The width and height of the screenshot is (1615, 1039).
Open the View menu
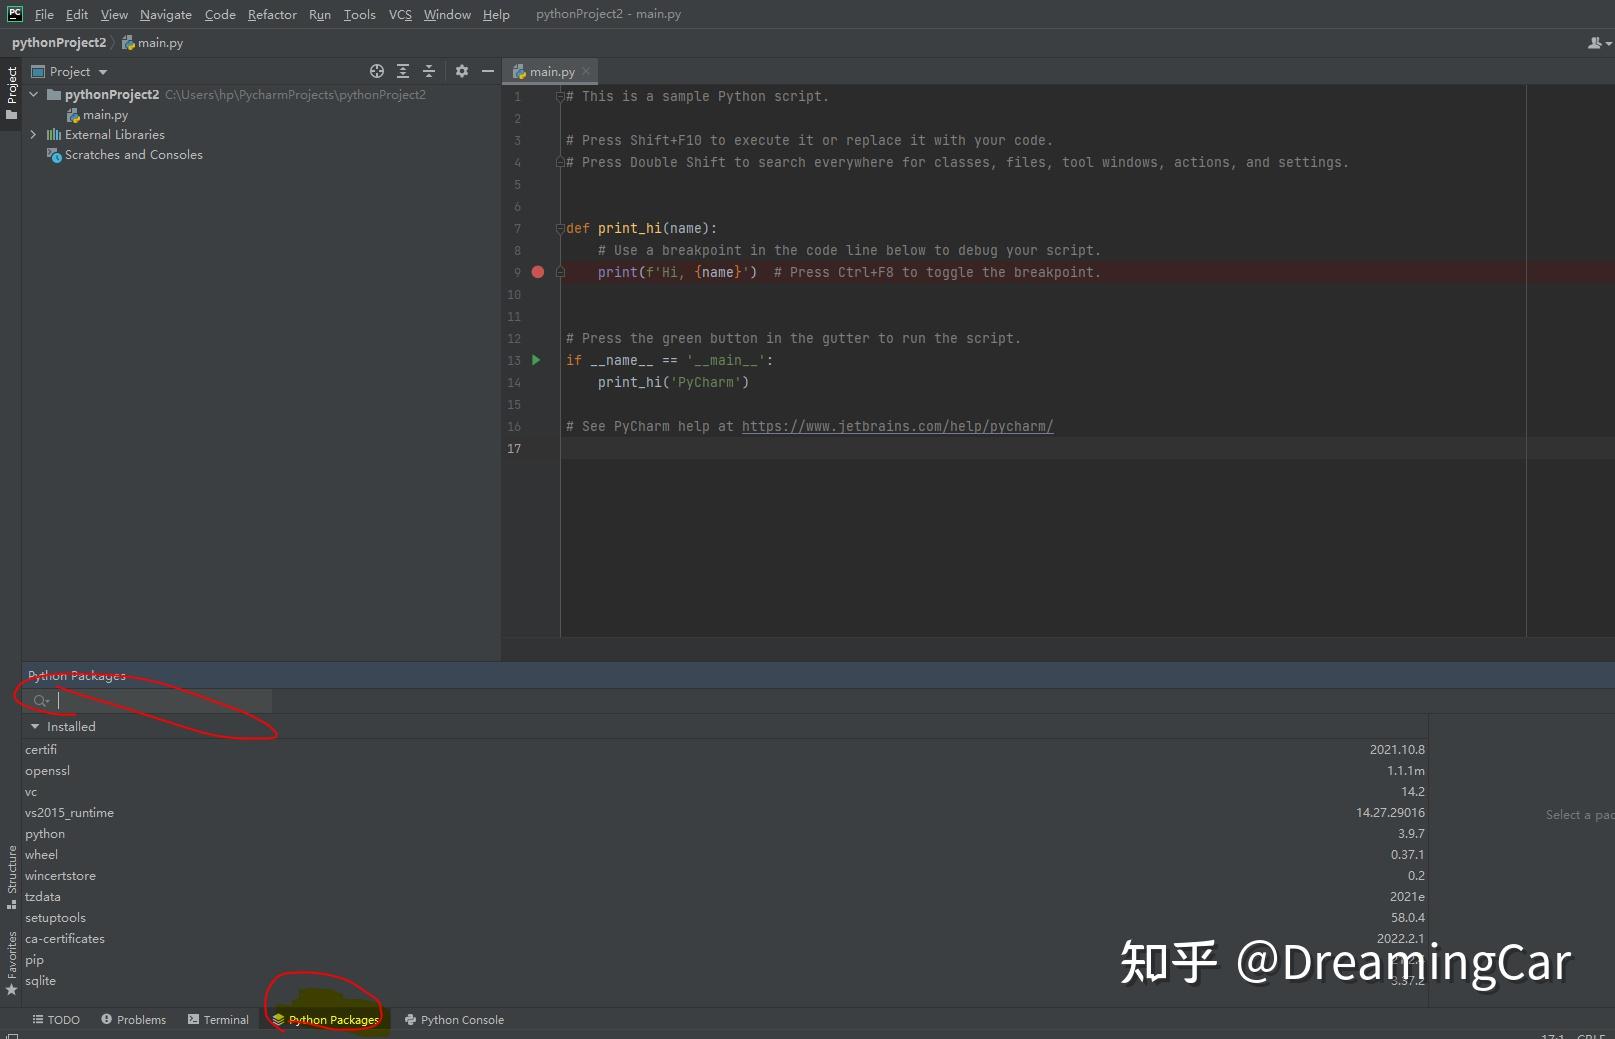pyautogui.click(x=114, y=14)
